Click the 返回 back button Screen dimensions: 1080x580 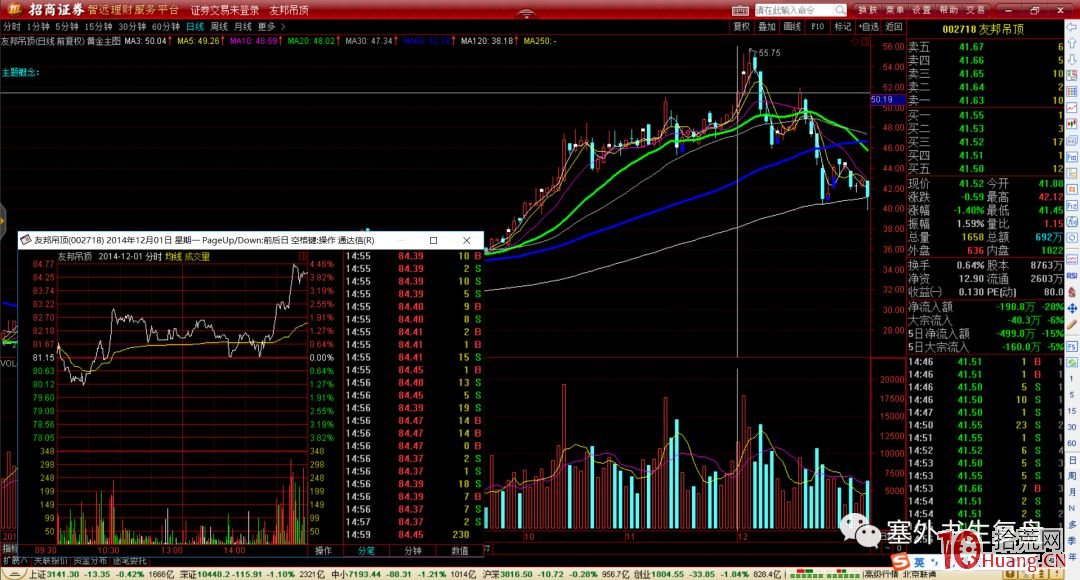tap(893, 26)
